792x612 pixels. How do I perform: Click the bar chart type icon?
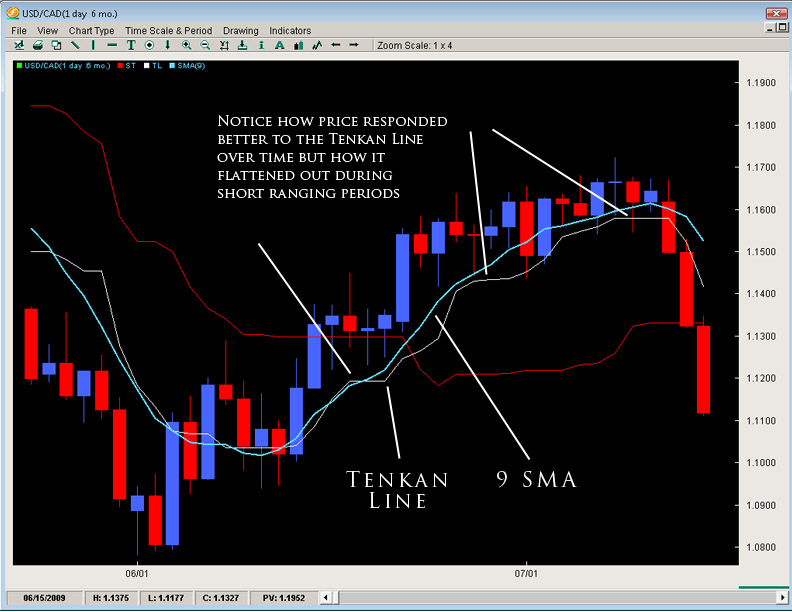[299, 45]
